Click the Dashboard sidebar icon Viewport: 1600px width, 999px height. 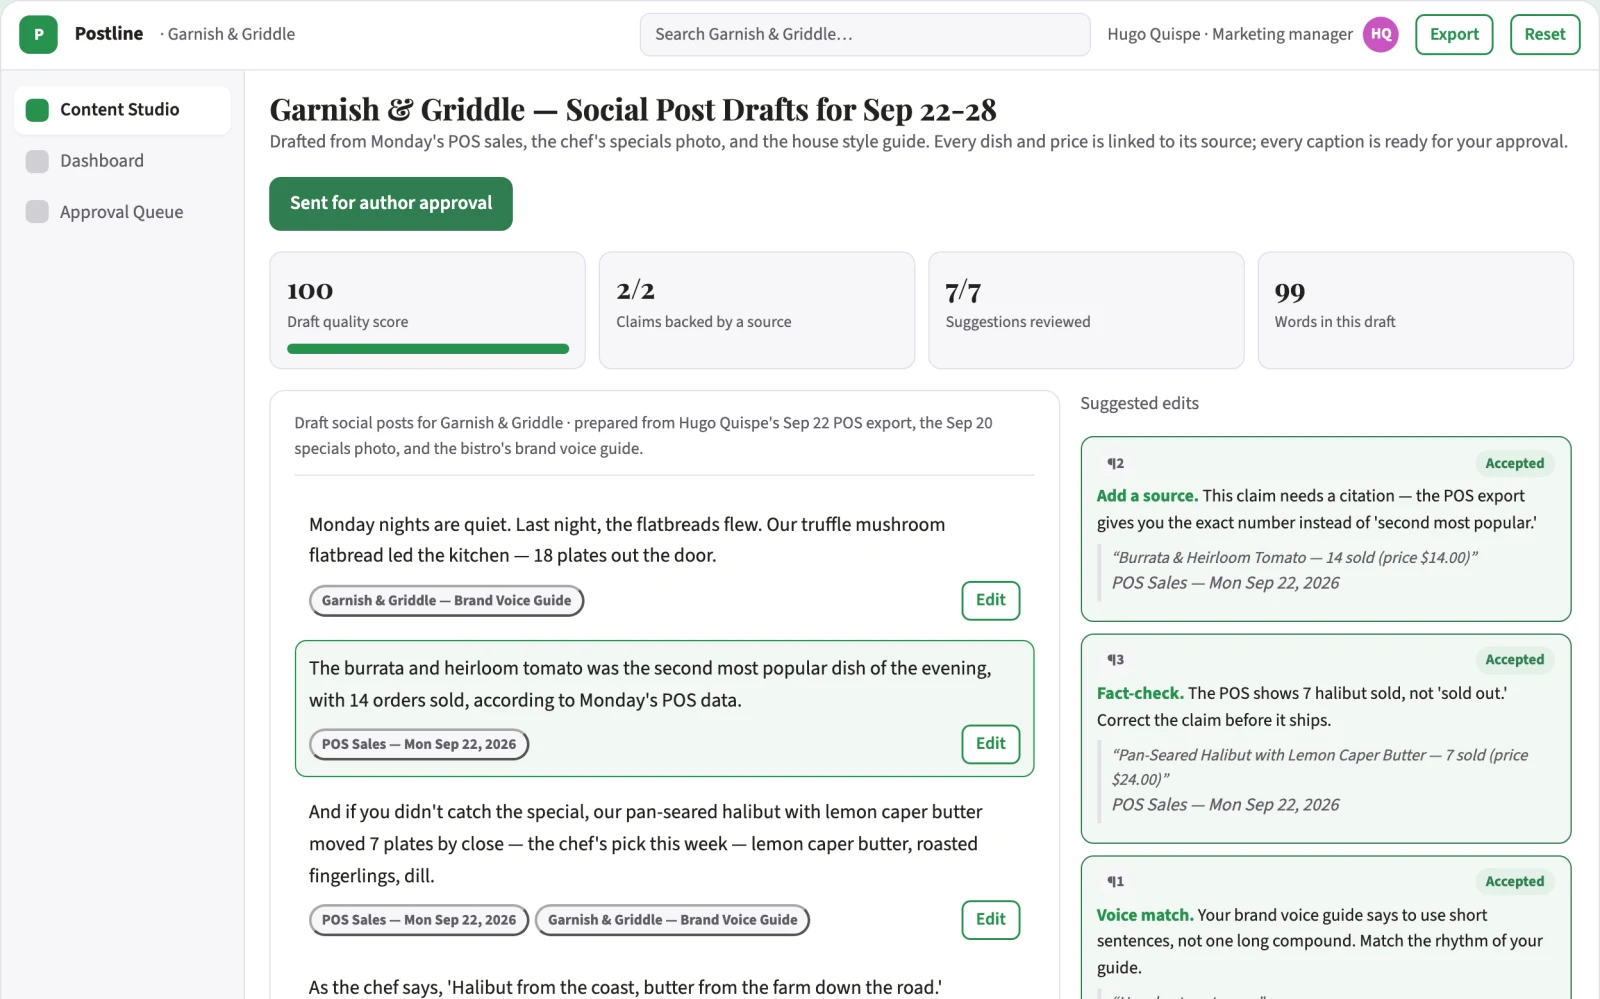click(37, 161)
